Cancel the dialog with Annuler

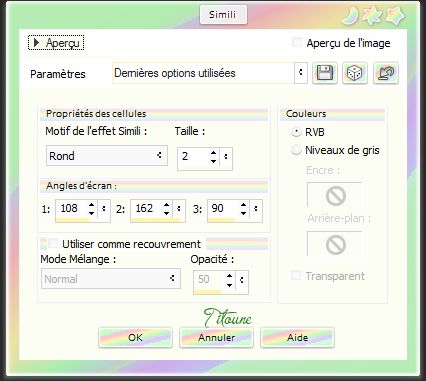click(216, 338)
